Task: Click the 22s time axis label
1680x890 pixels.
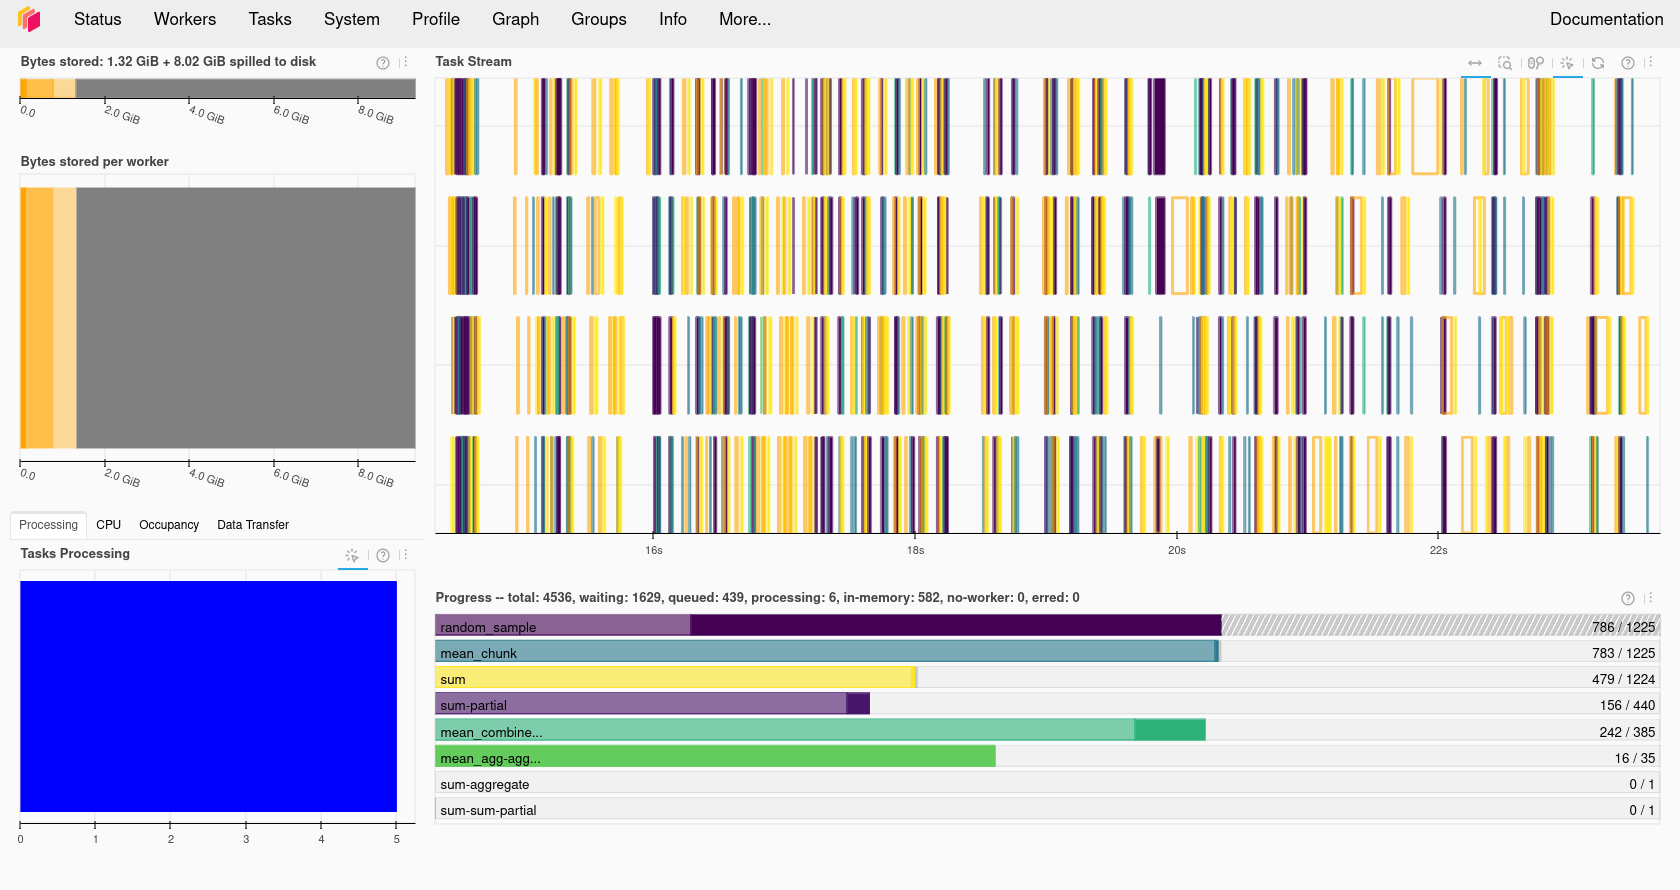Action: pyautogui.click(x=1438, y=550)
